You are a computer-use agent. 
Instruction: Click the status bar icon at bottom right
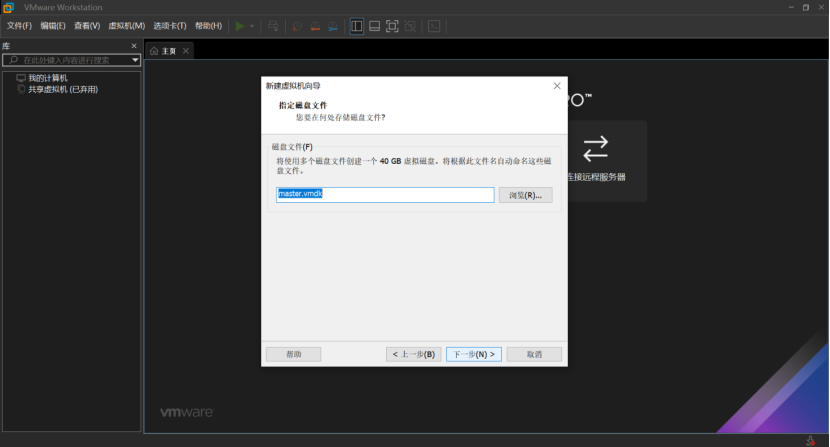click(810, 441)
